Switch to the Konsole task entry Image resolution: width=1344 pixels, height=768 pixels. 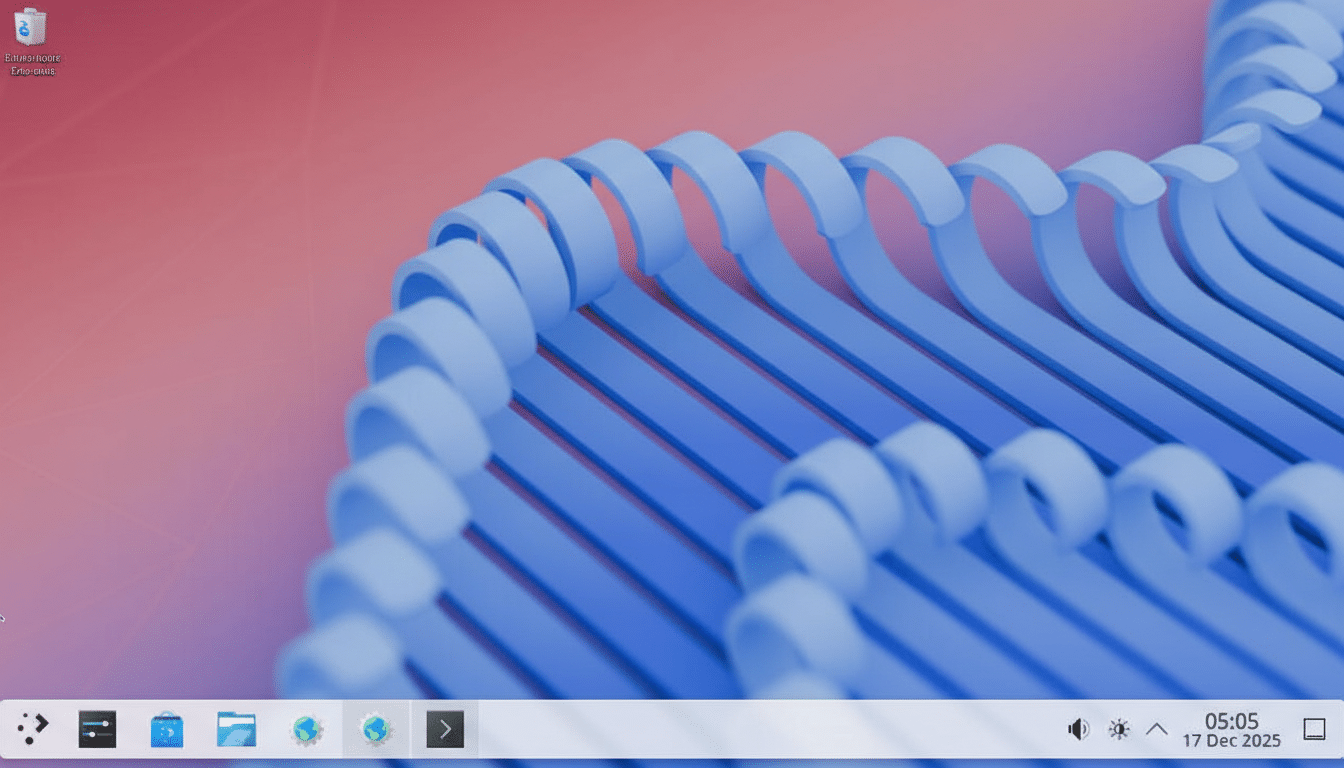point(444,729)
